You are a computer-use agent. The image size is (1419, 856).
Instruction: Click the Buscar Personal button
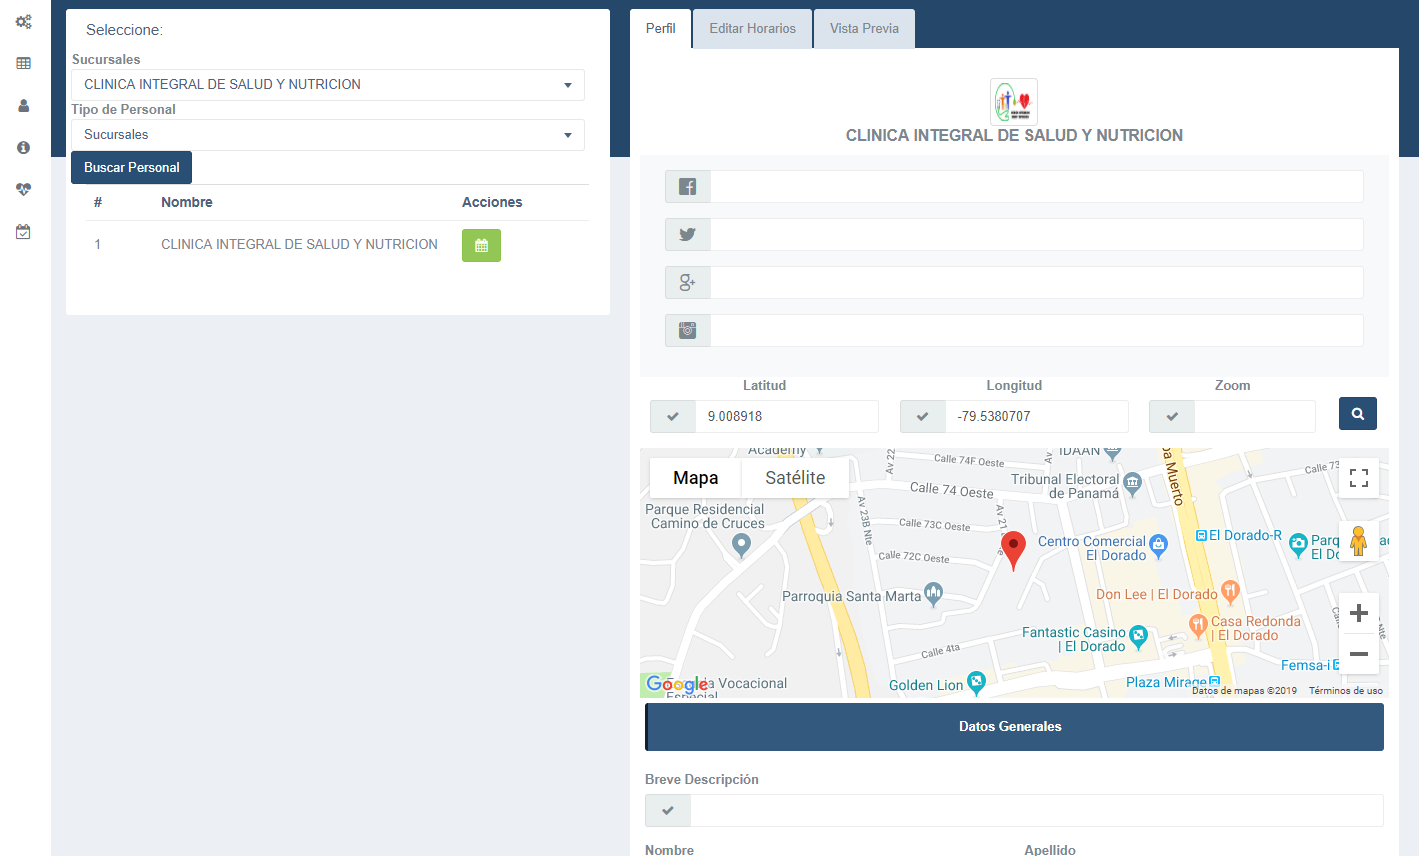point(131,168)
